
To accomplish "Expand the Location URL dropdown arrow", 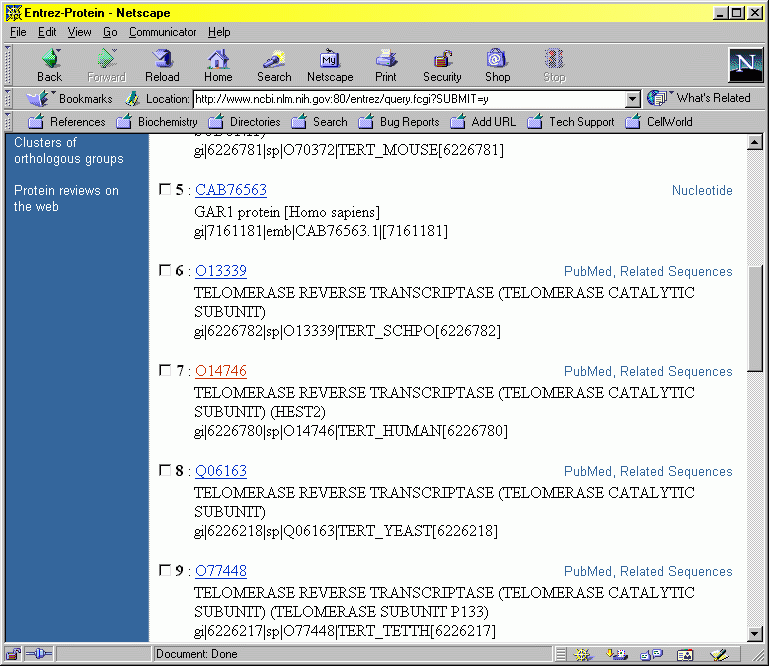I will [x=633, y=99].
